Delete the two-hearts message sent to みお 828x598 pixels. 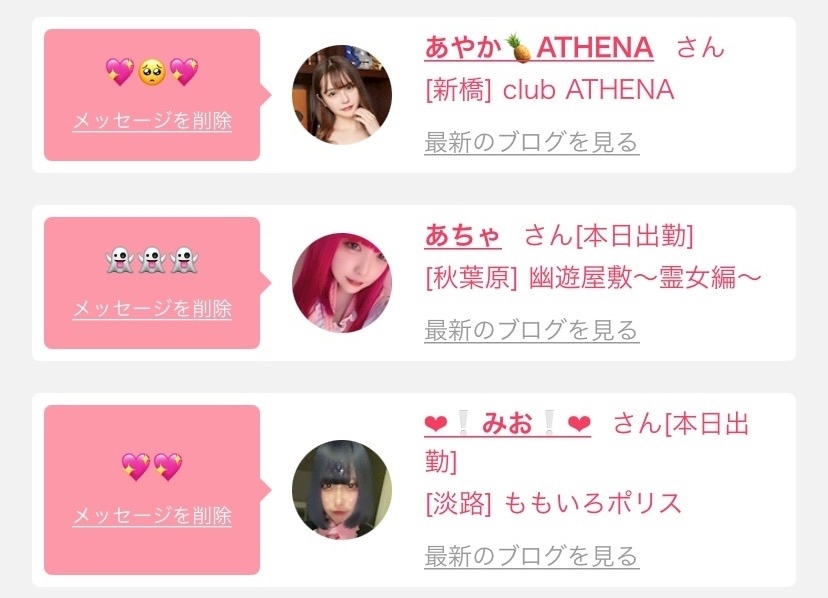click(x=152, y=516)
